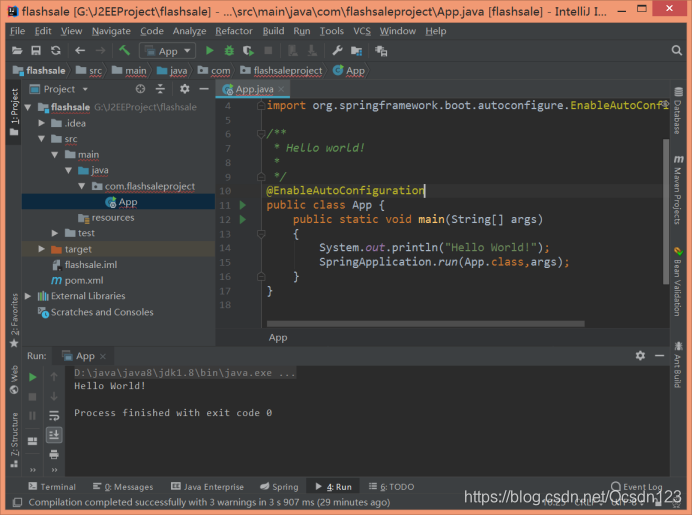Open the Terminal tool window button

click(x=52, y=487)
